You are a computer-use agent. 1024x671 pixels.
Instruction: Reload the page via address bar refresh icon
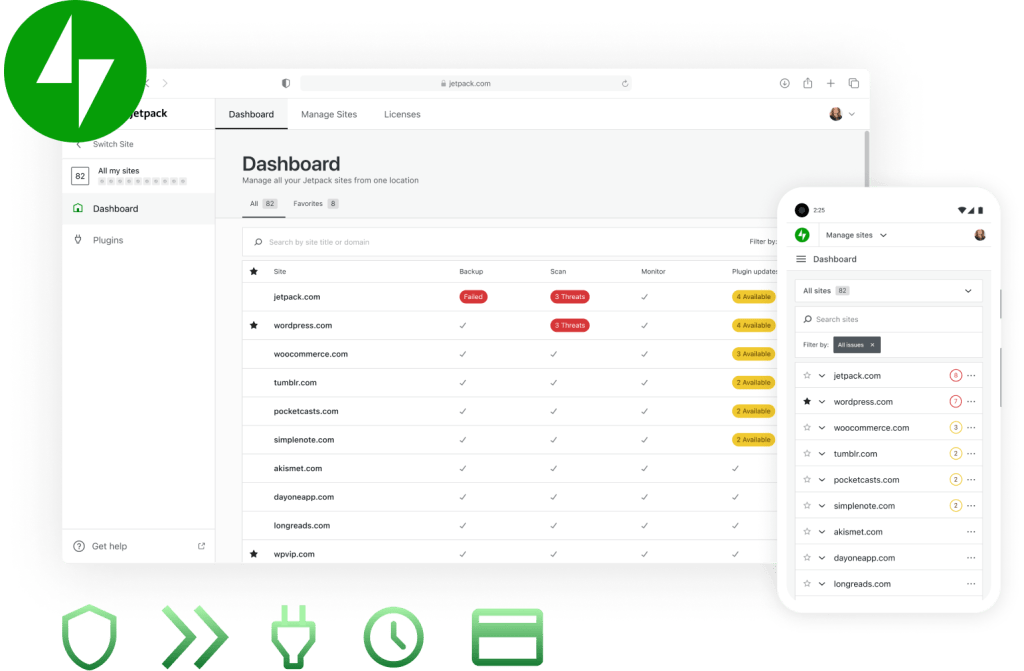625,84
